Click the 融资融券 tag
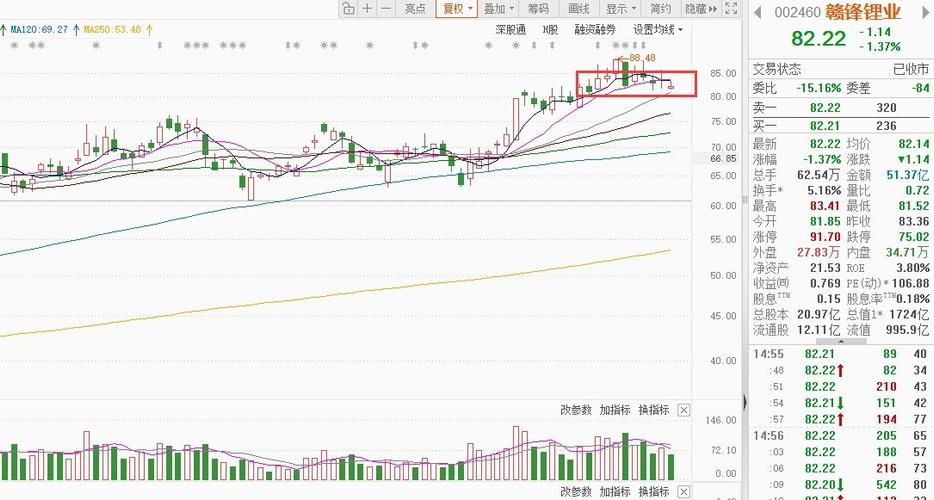 [x=594, y=29]
